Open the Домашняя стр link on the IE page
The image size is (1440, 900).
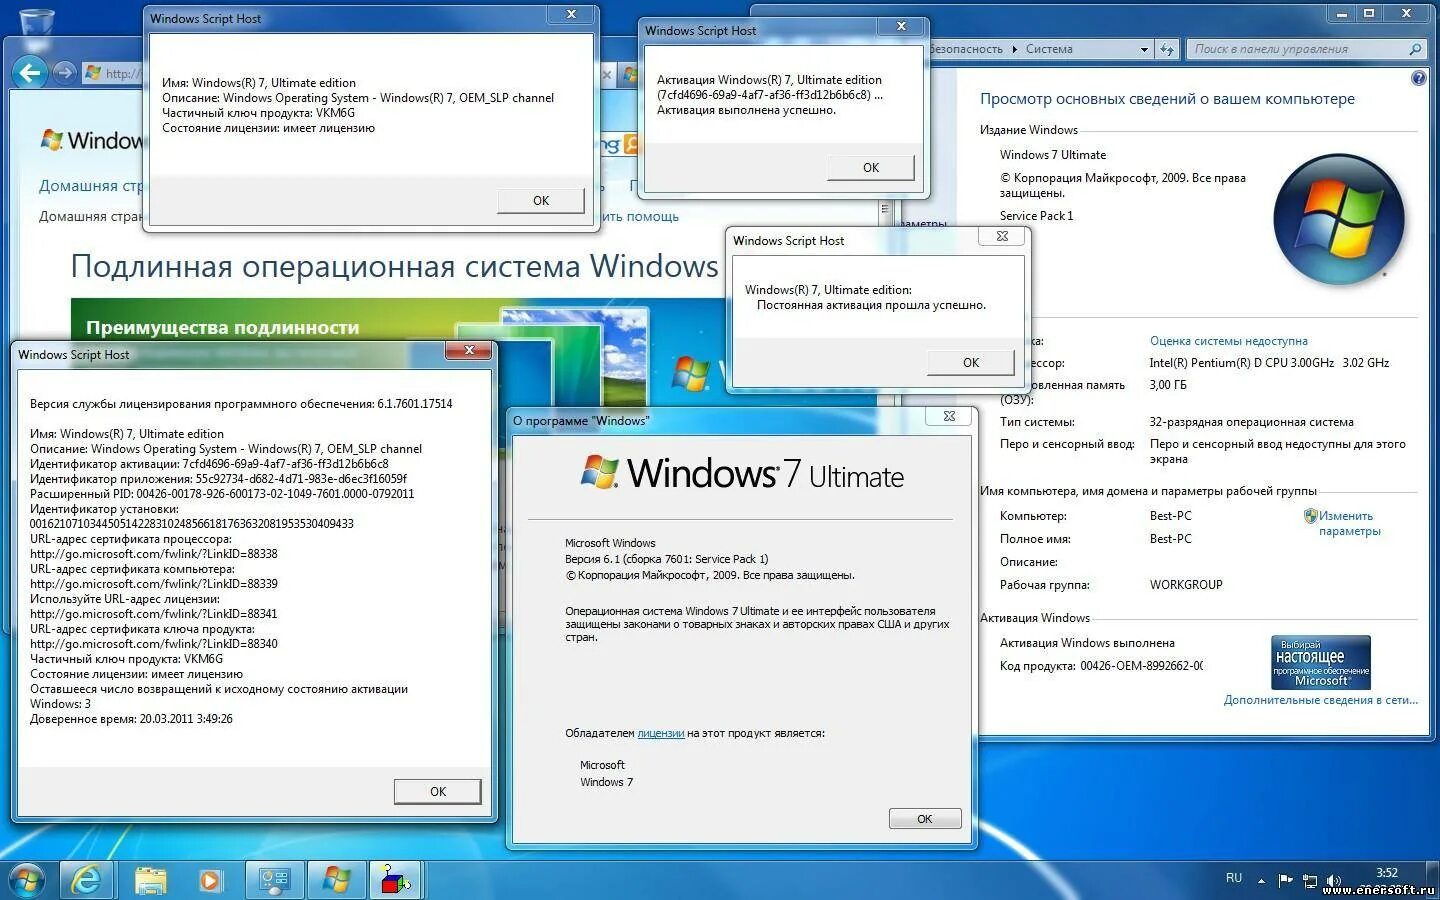[90, 186]
